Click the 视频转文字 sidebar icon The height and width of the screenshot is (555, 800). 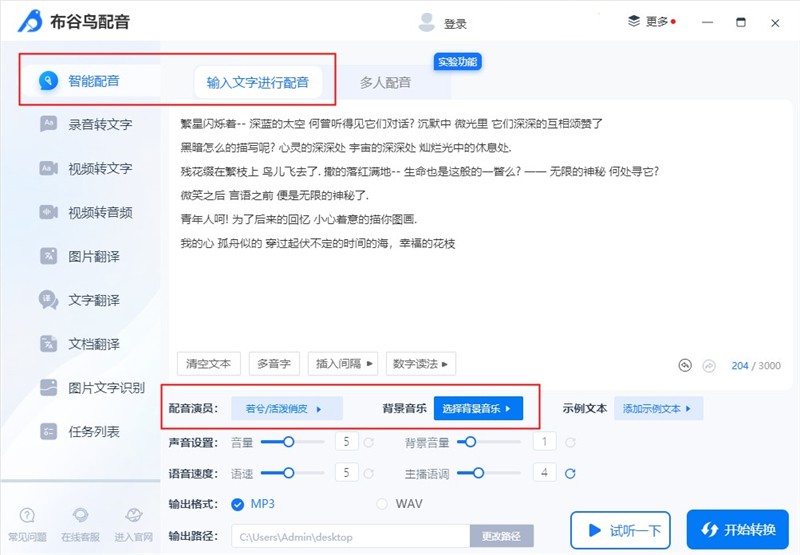[x=48, y=168]
